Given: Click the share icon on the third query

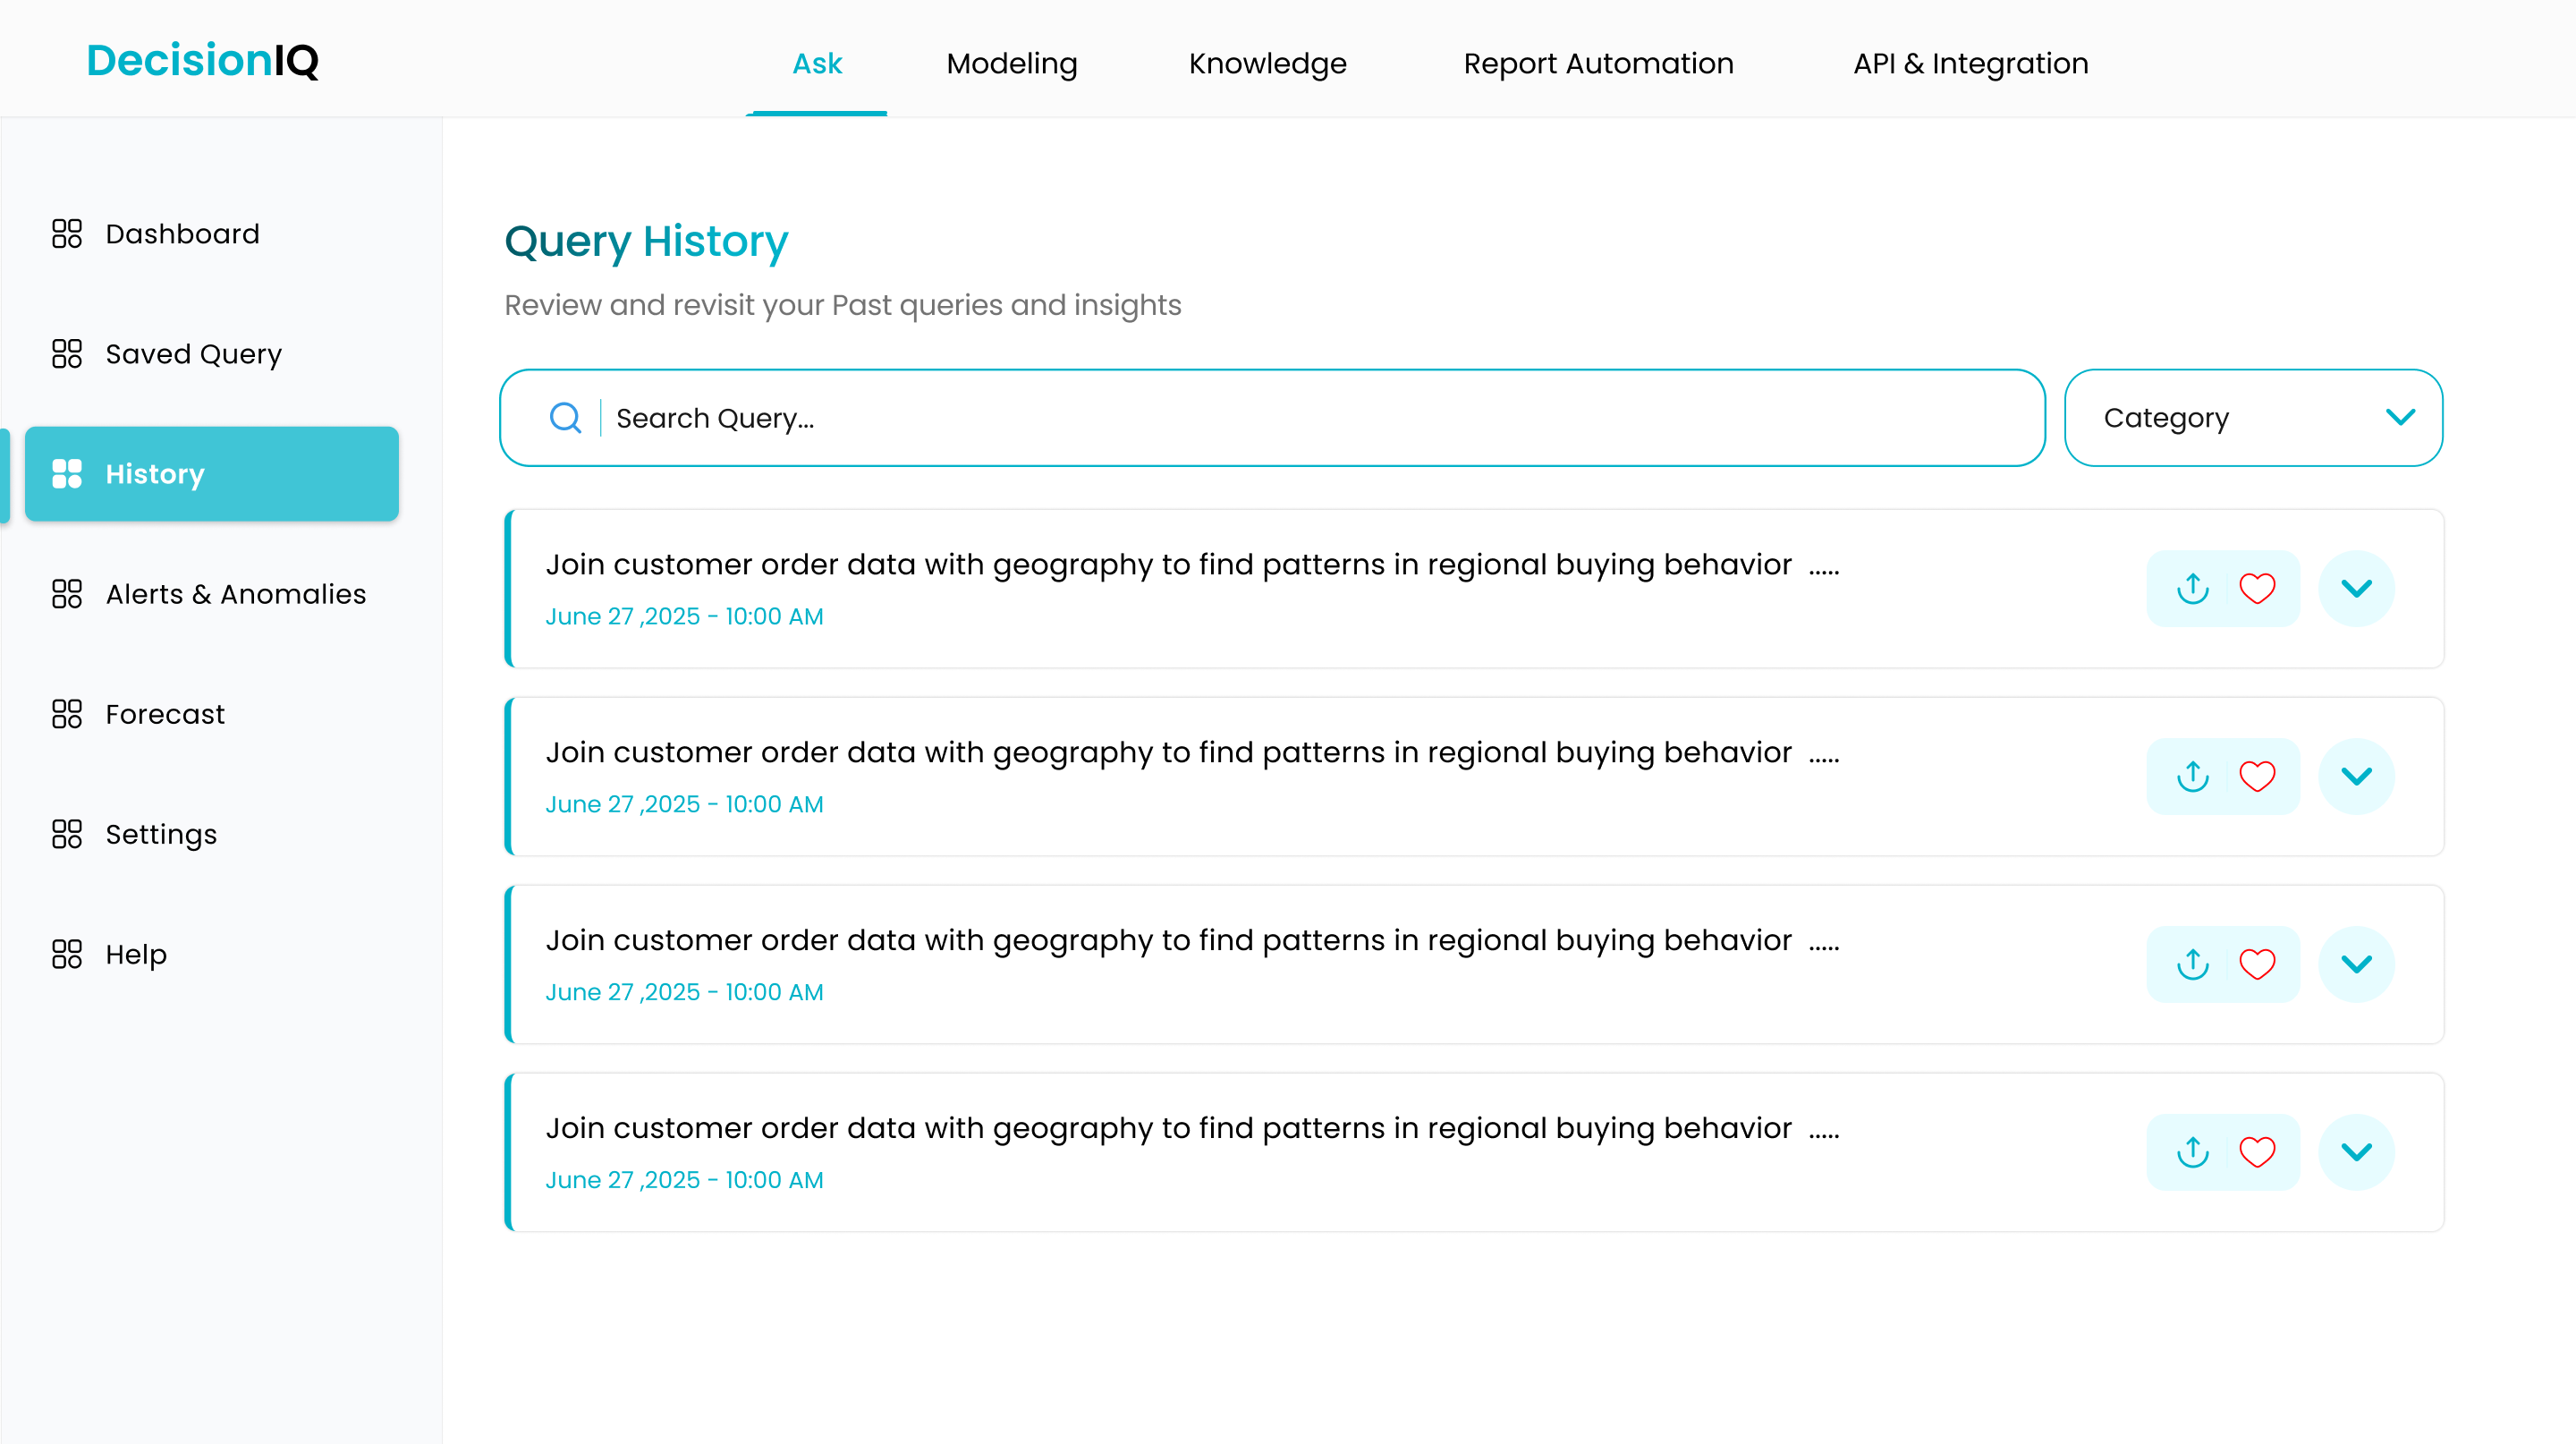Looking at the screenshot, I should pyautogui.click(x=2192, y=964).
